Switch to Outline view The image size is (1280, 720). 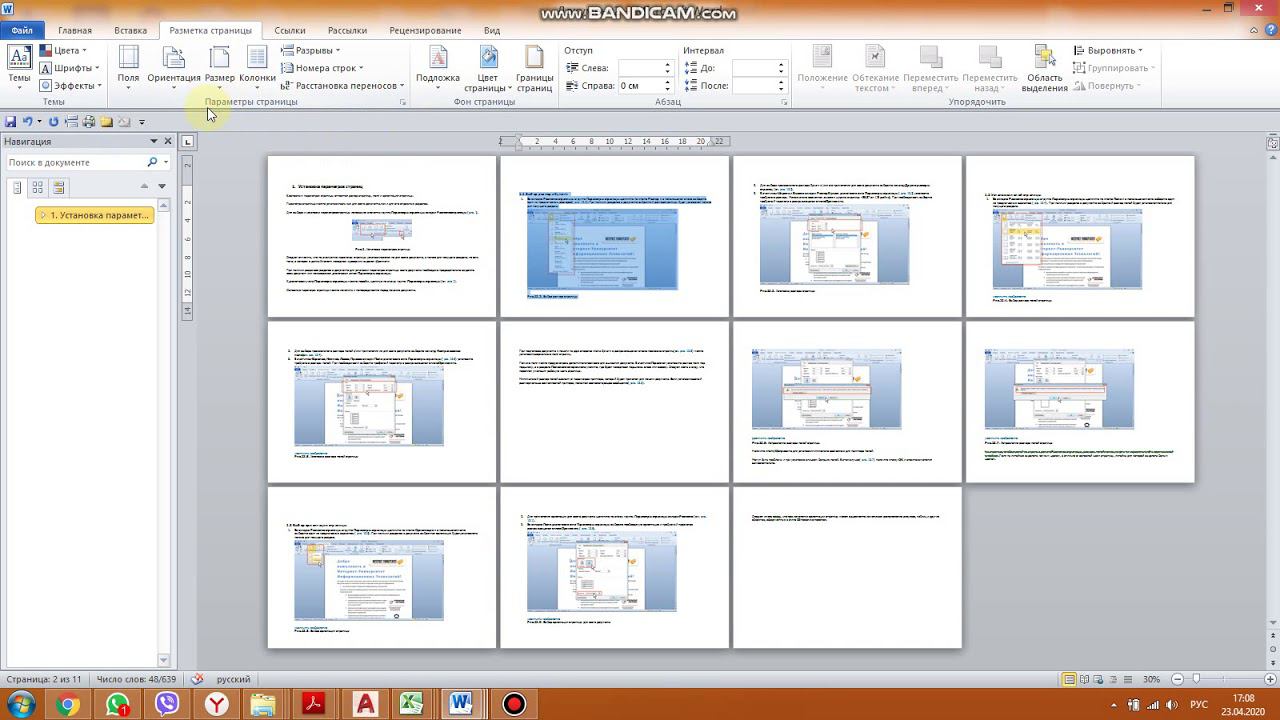pyautogui.click(x=1112, y=680)
